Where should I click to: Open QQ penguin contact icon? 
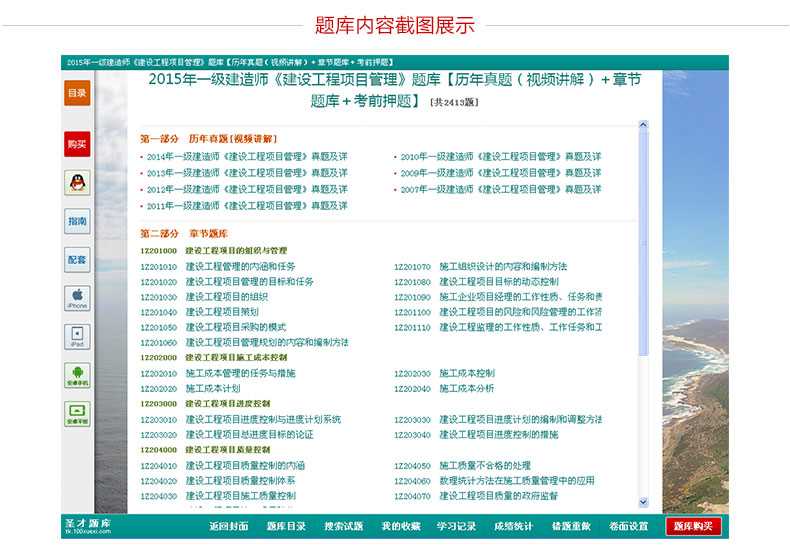coord(77,182)
